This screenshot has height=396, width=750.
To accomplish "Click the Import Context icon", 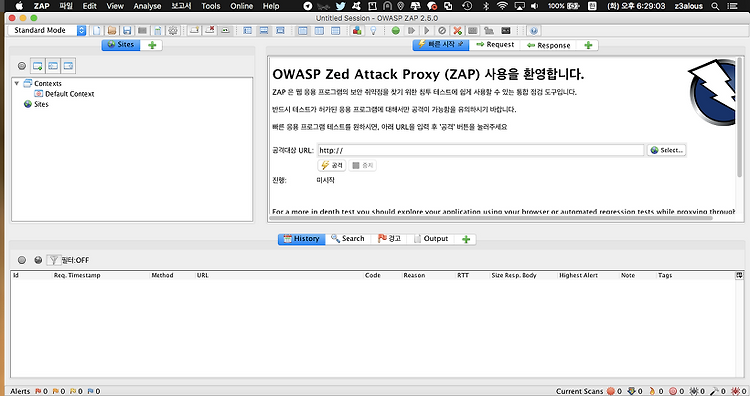I will click(x=53, y=66).
